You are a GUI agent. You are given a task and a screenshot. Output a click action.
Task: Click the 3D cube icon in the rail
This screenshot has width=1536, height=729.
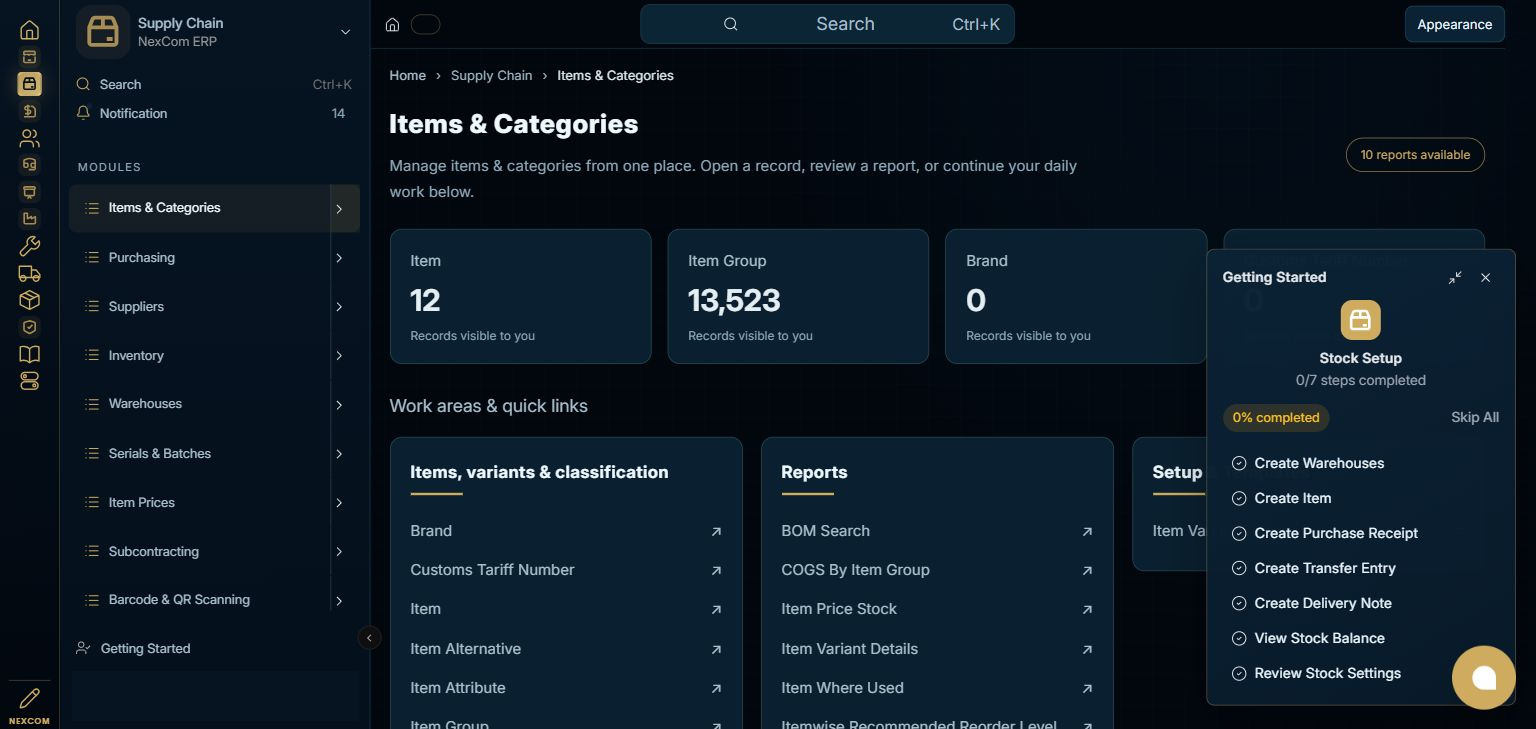point(29,300)
